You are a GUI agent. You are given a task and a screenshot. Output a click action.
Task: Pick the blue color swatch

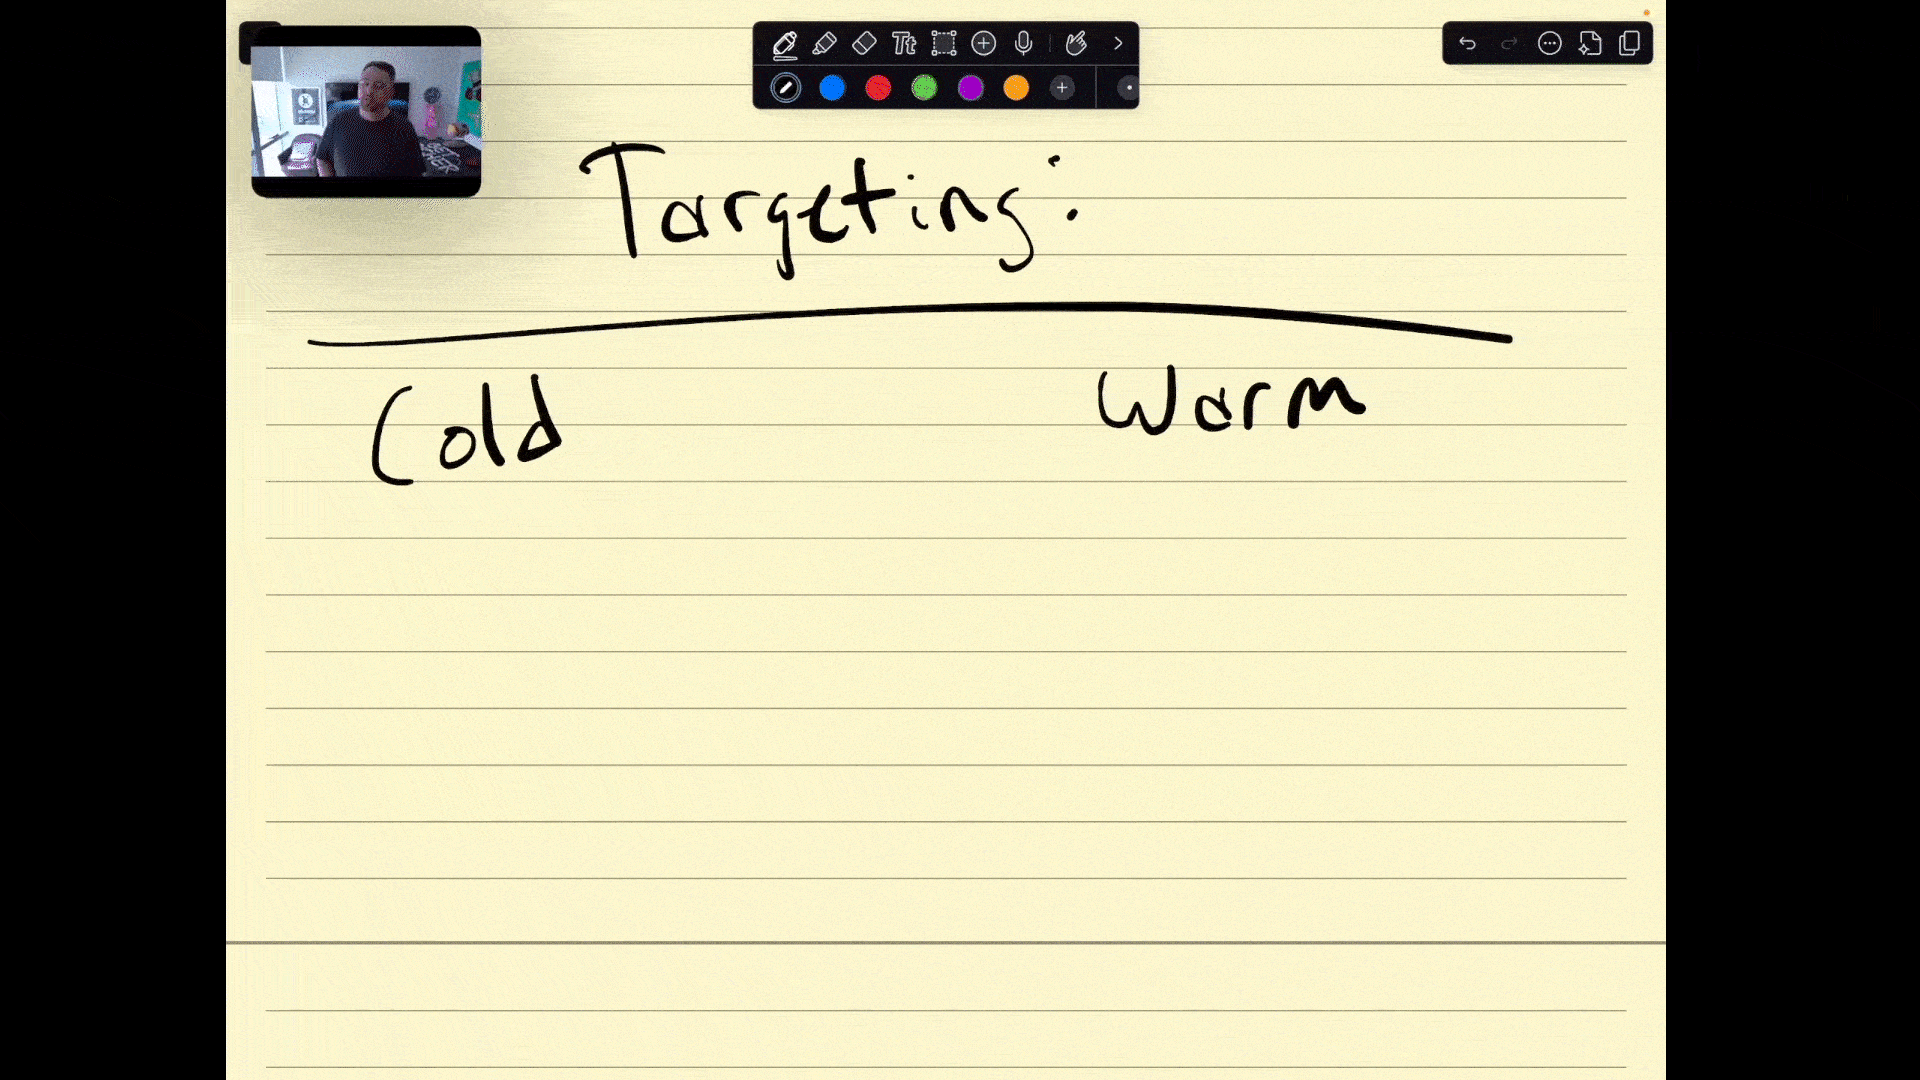[832, 88]
